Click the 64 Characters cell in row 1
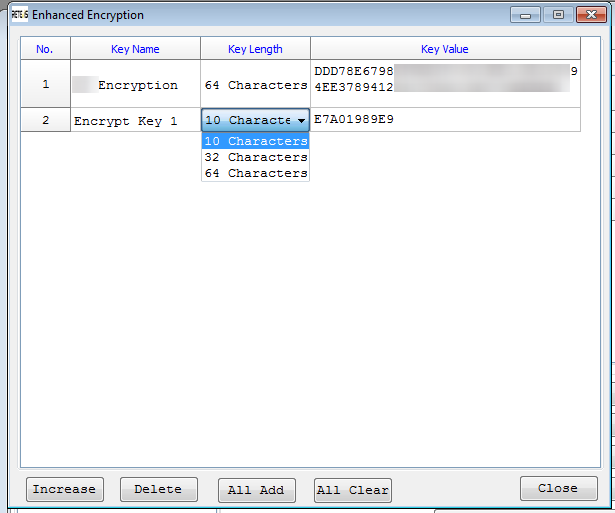This screenshot has height=513, width=615. (255, 85)
